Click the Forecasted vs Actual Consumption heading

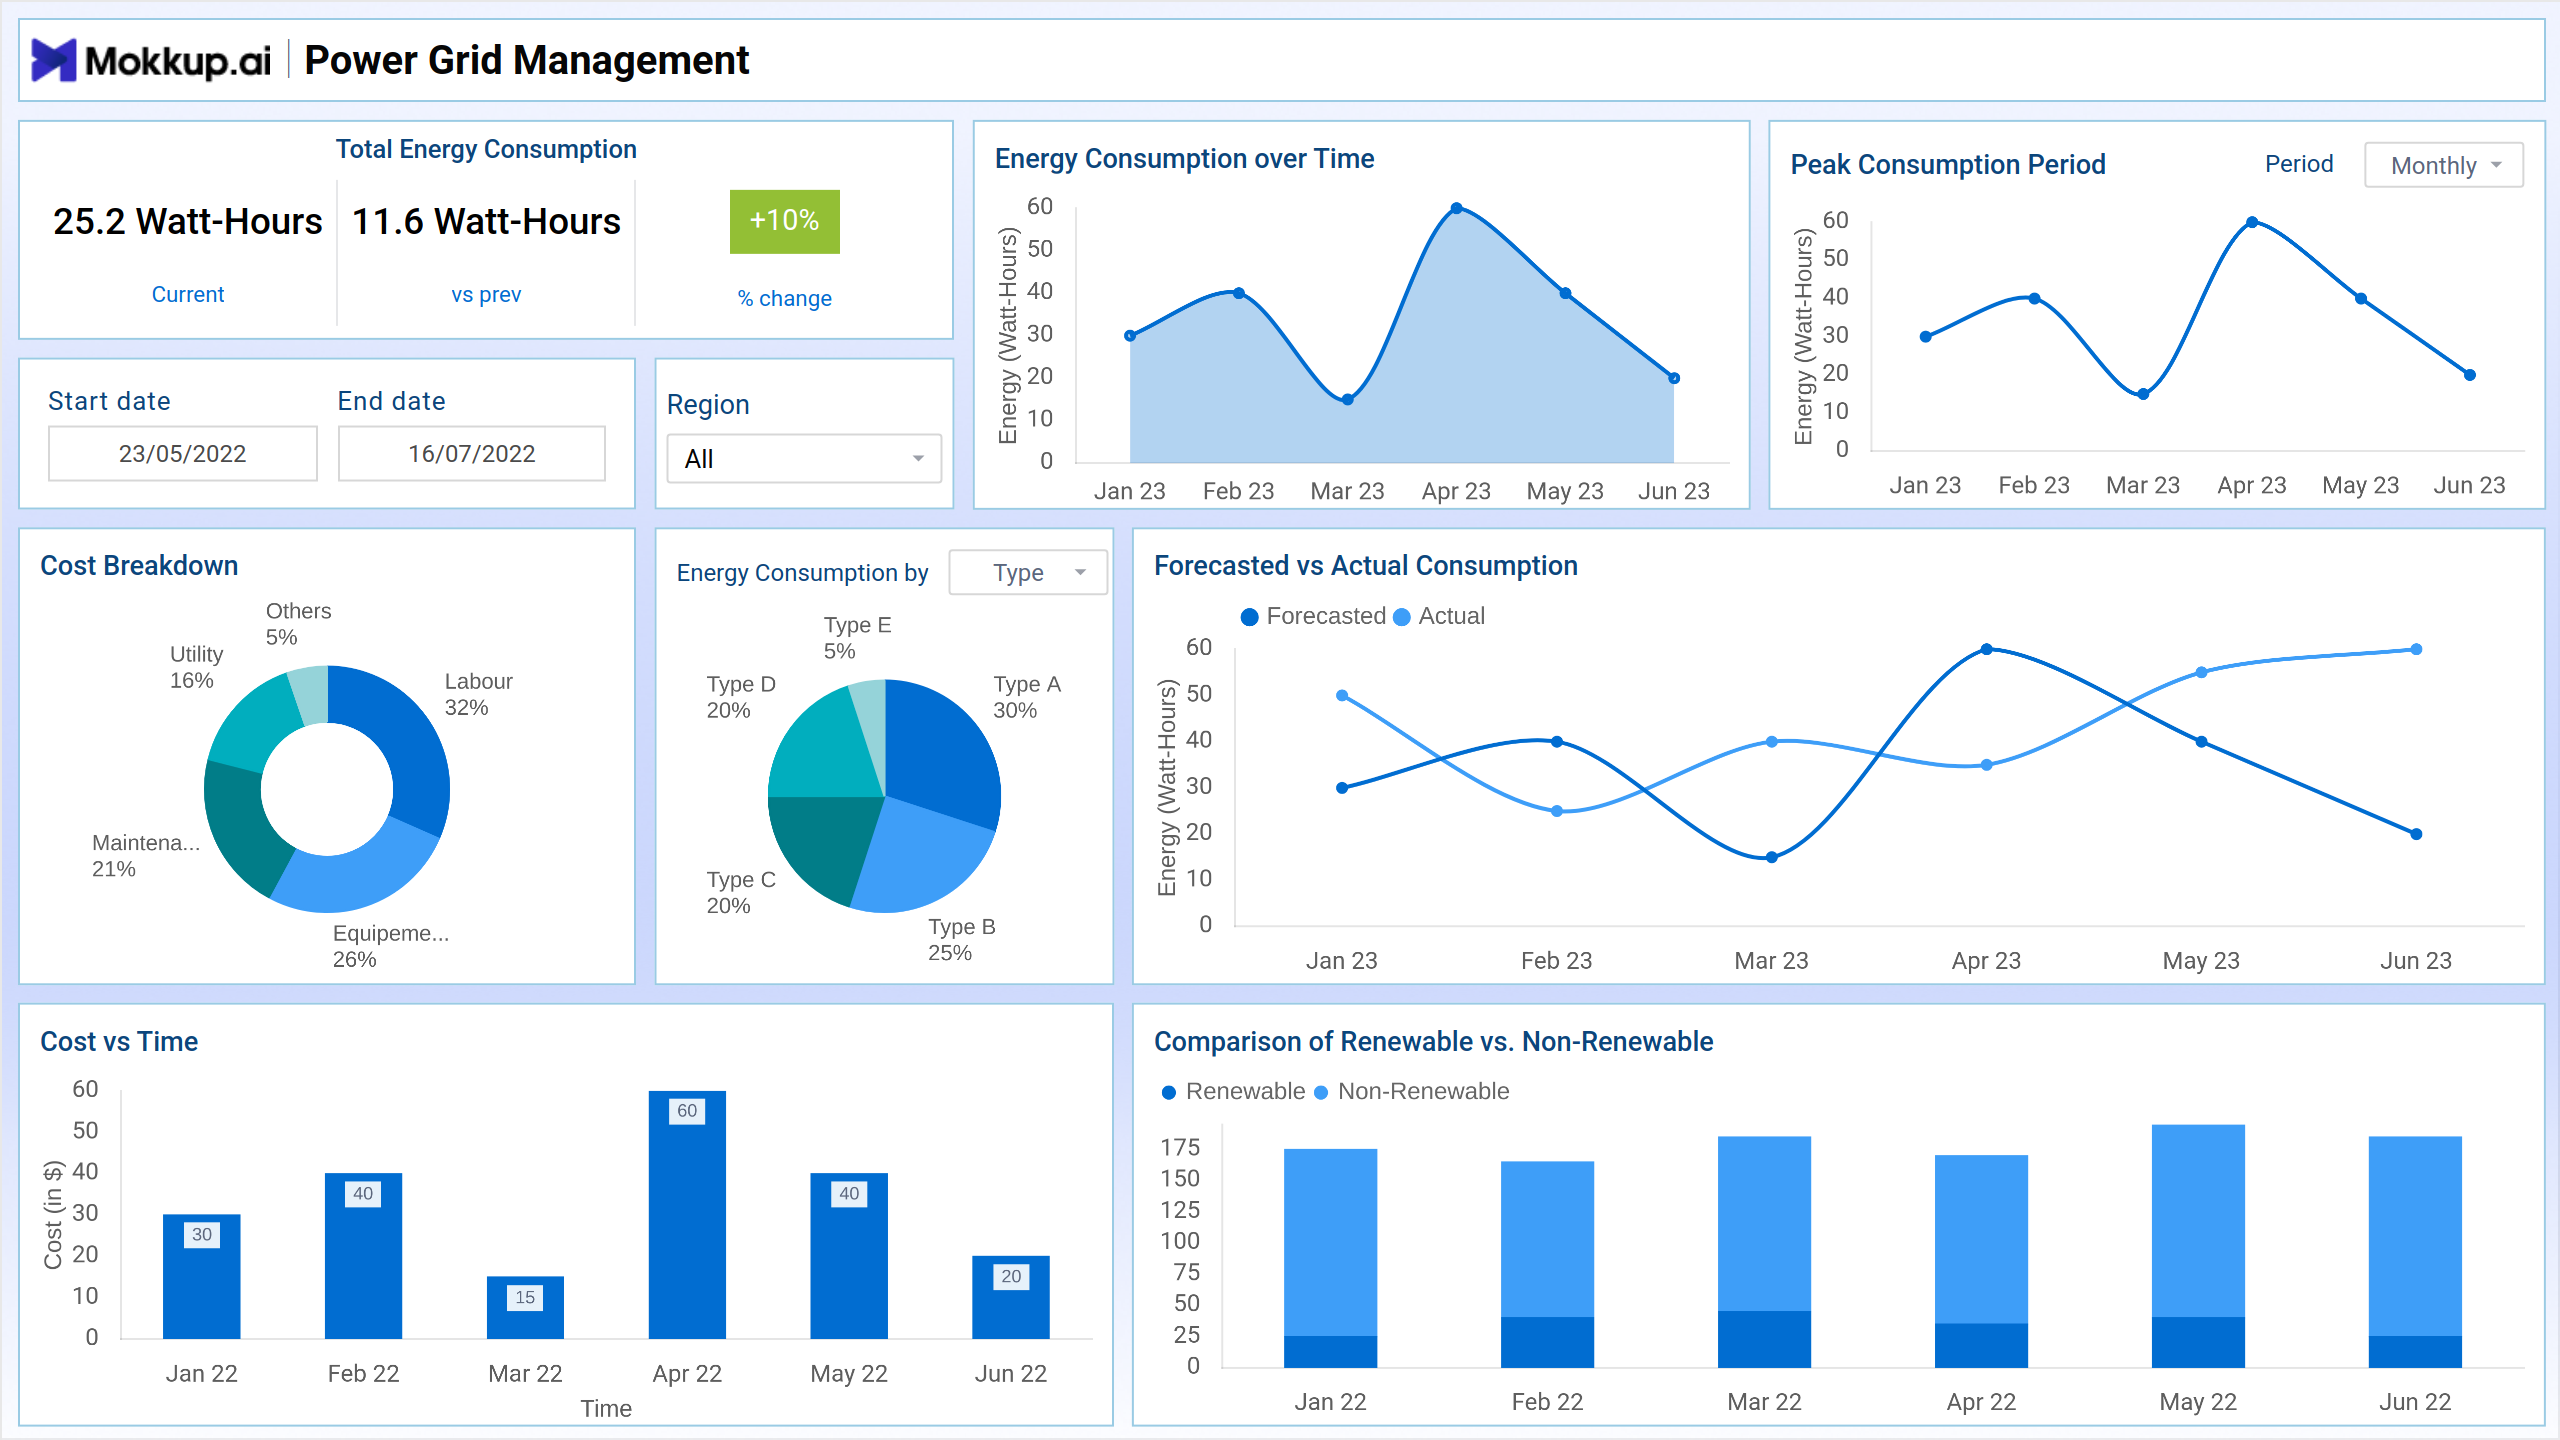pos(1366,565)
